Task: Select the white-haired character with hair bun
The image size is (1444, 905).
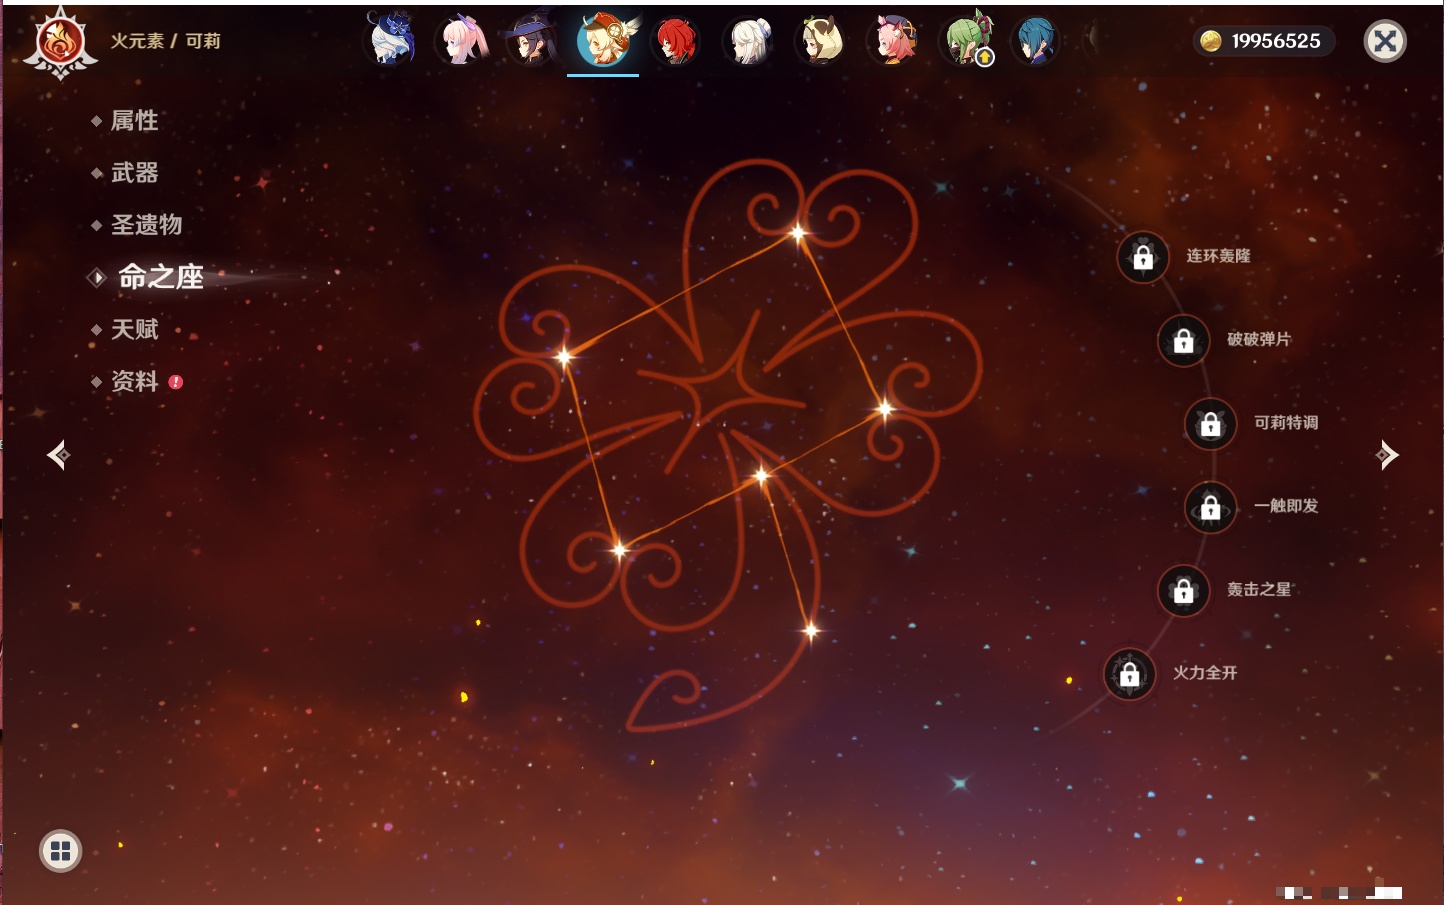Action: (749, 40)
